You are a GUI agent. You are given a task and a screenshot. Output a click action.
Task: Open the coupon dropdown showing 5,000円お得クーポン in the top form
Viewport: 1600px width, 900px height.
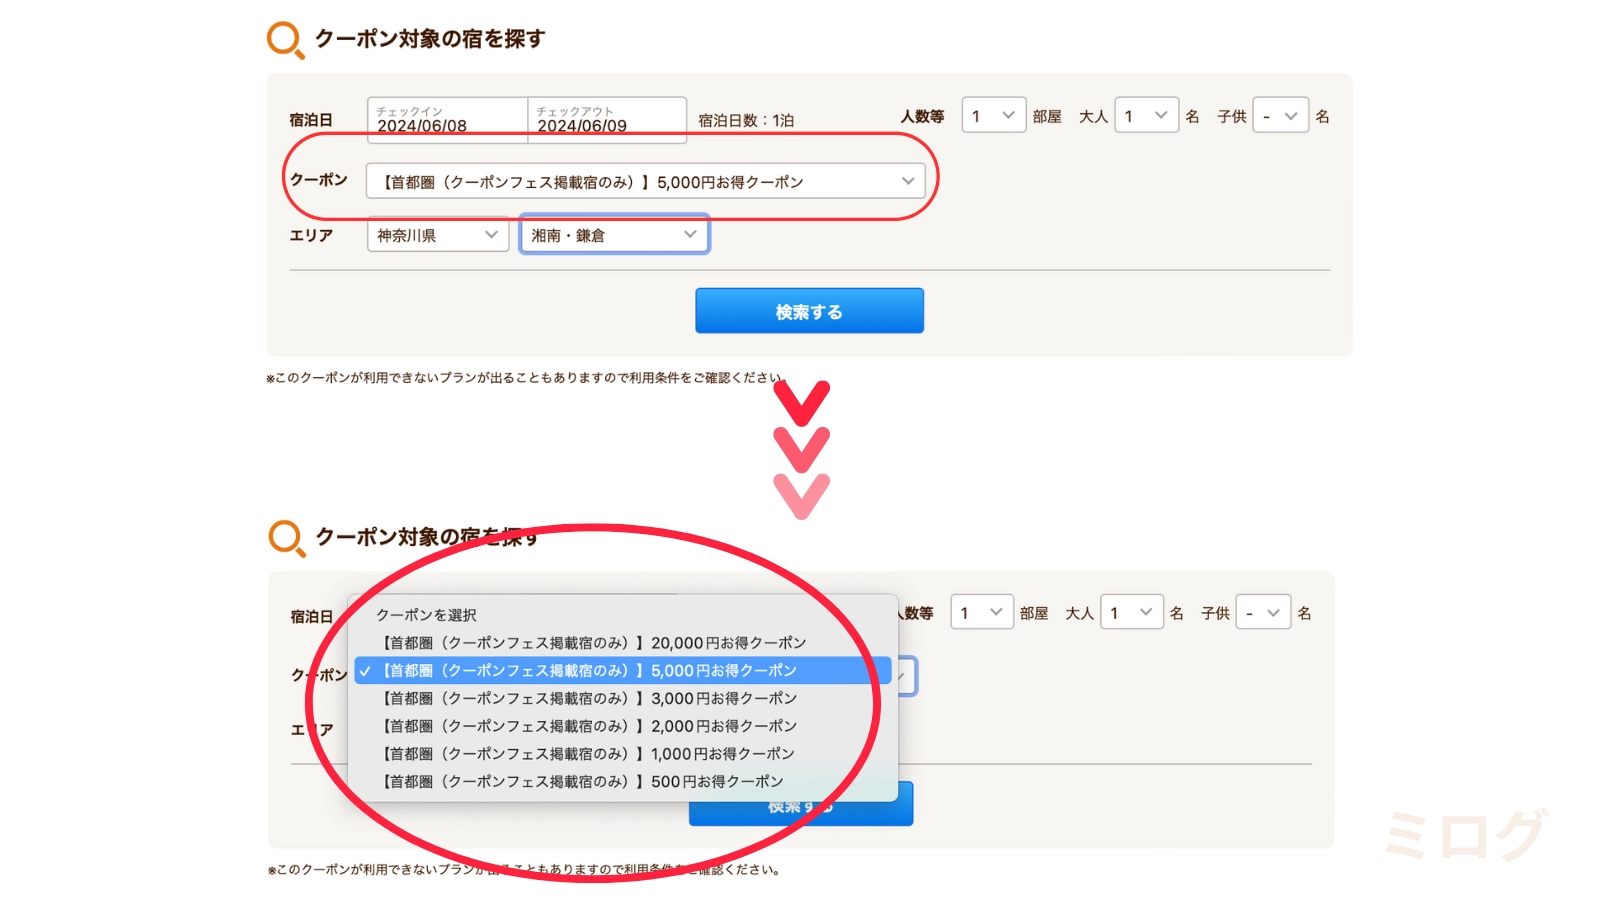pos(645,181)
